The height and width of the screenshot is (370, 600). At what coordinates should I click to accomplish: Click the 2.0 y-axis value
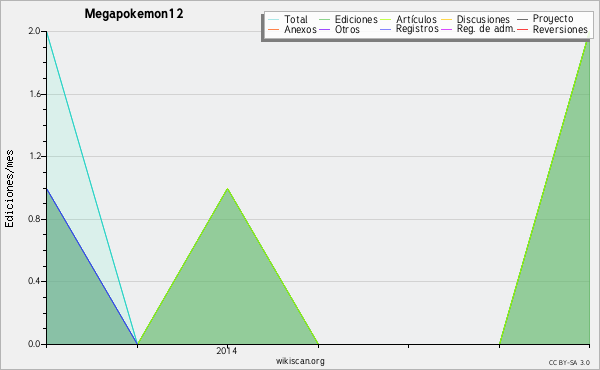(x=34, y=31)
